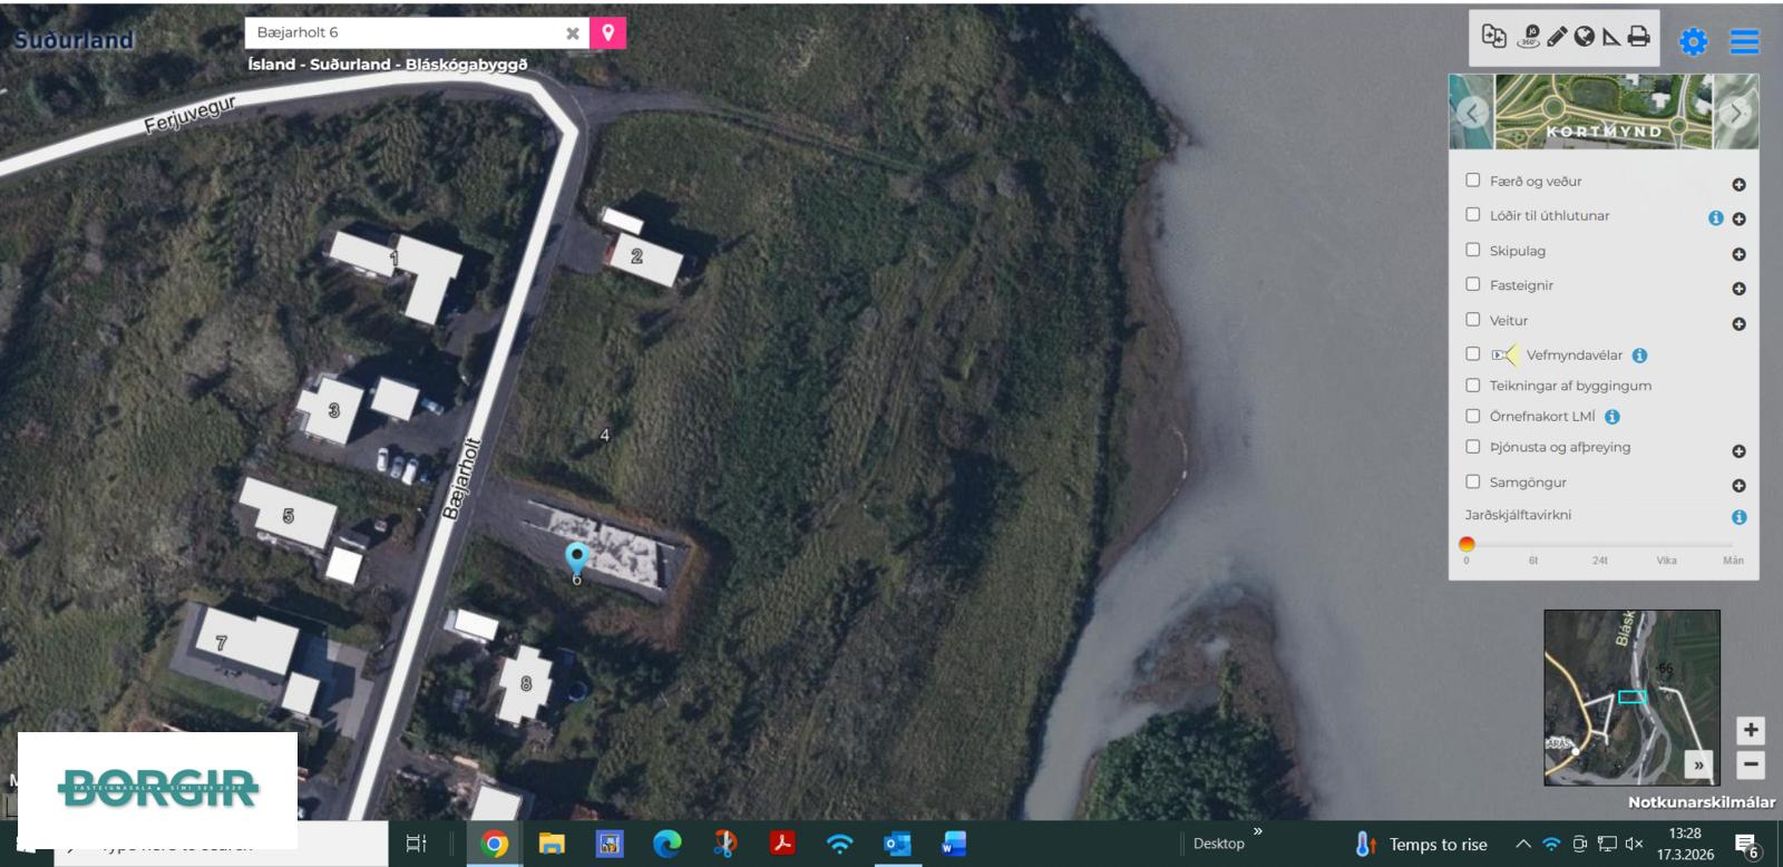Switch to next basemap with right arrow
Viewport: 1783px width, 867px height.
1737,112
